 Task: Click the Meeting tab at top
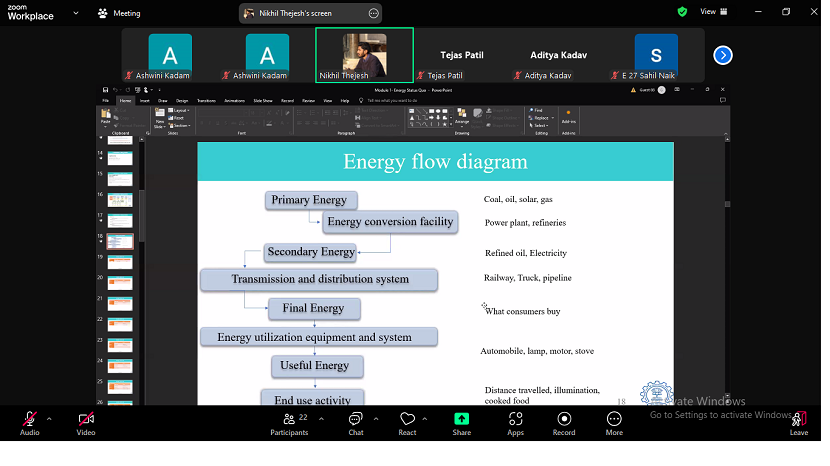click(x=119, y=13)
